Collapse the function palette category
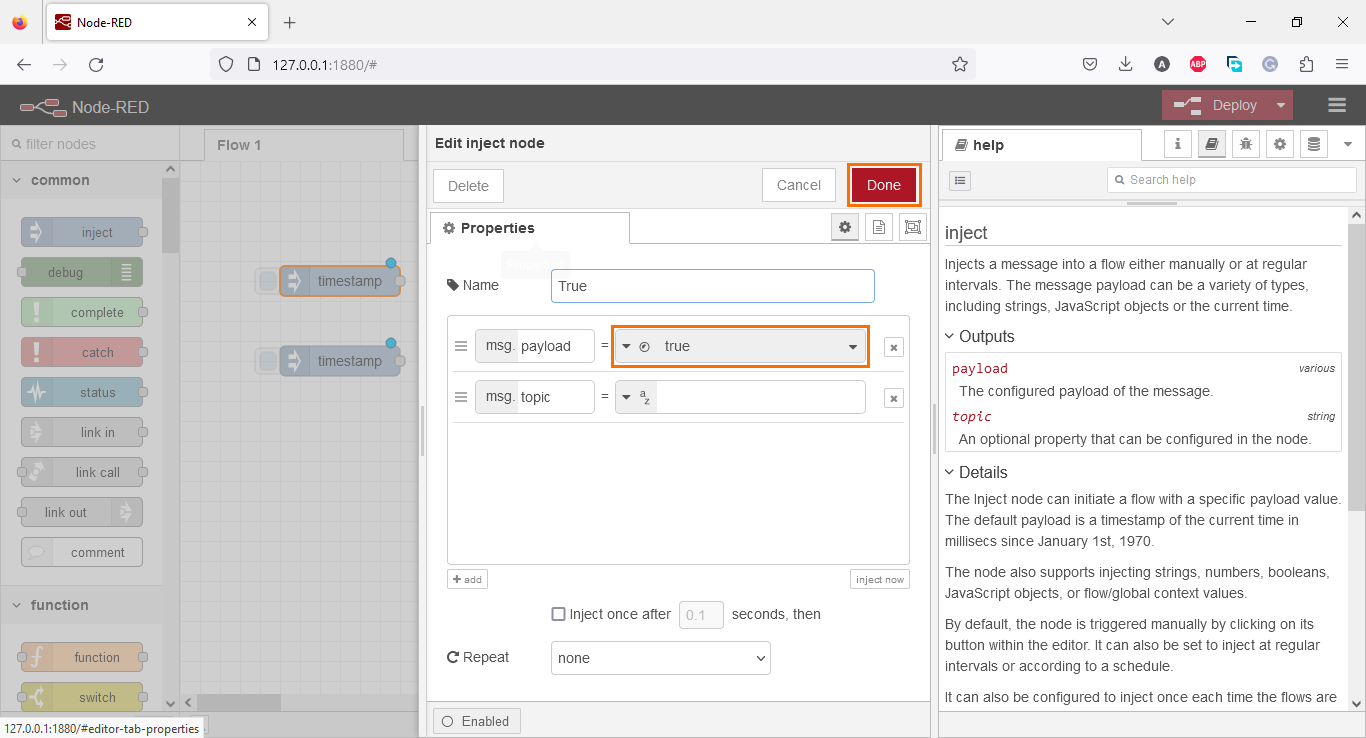This screenshot has width=1366, height=738. 81,605
